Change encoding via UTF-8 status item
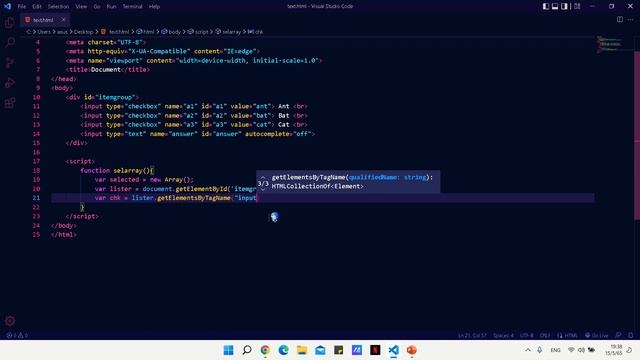Image resolution: width=640 pixels, height=360 pixels. pyautogui.click(x=527, y=336)
